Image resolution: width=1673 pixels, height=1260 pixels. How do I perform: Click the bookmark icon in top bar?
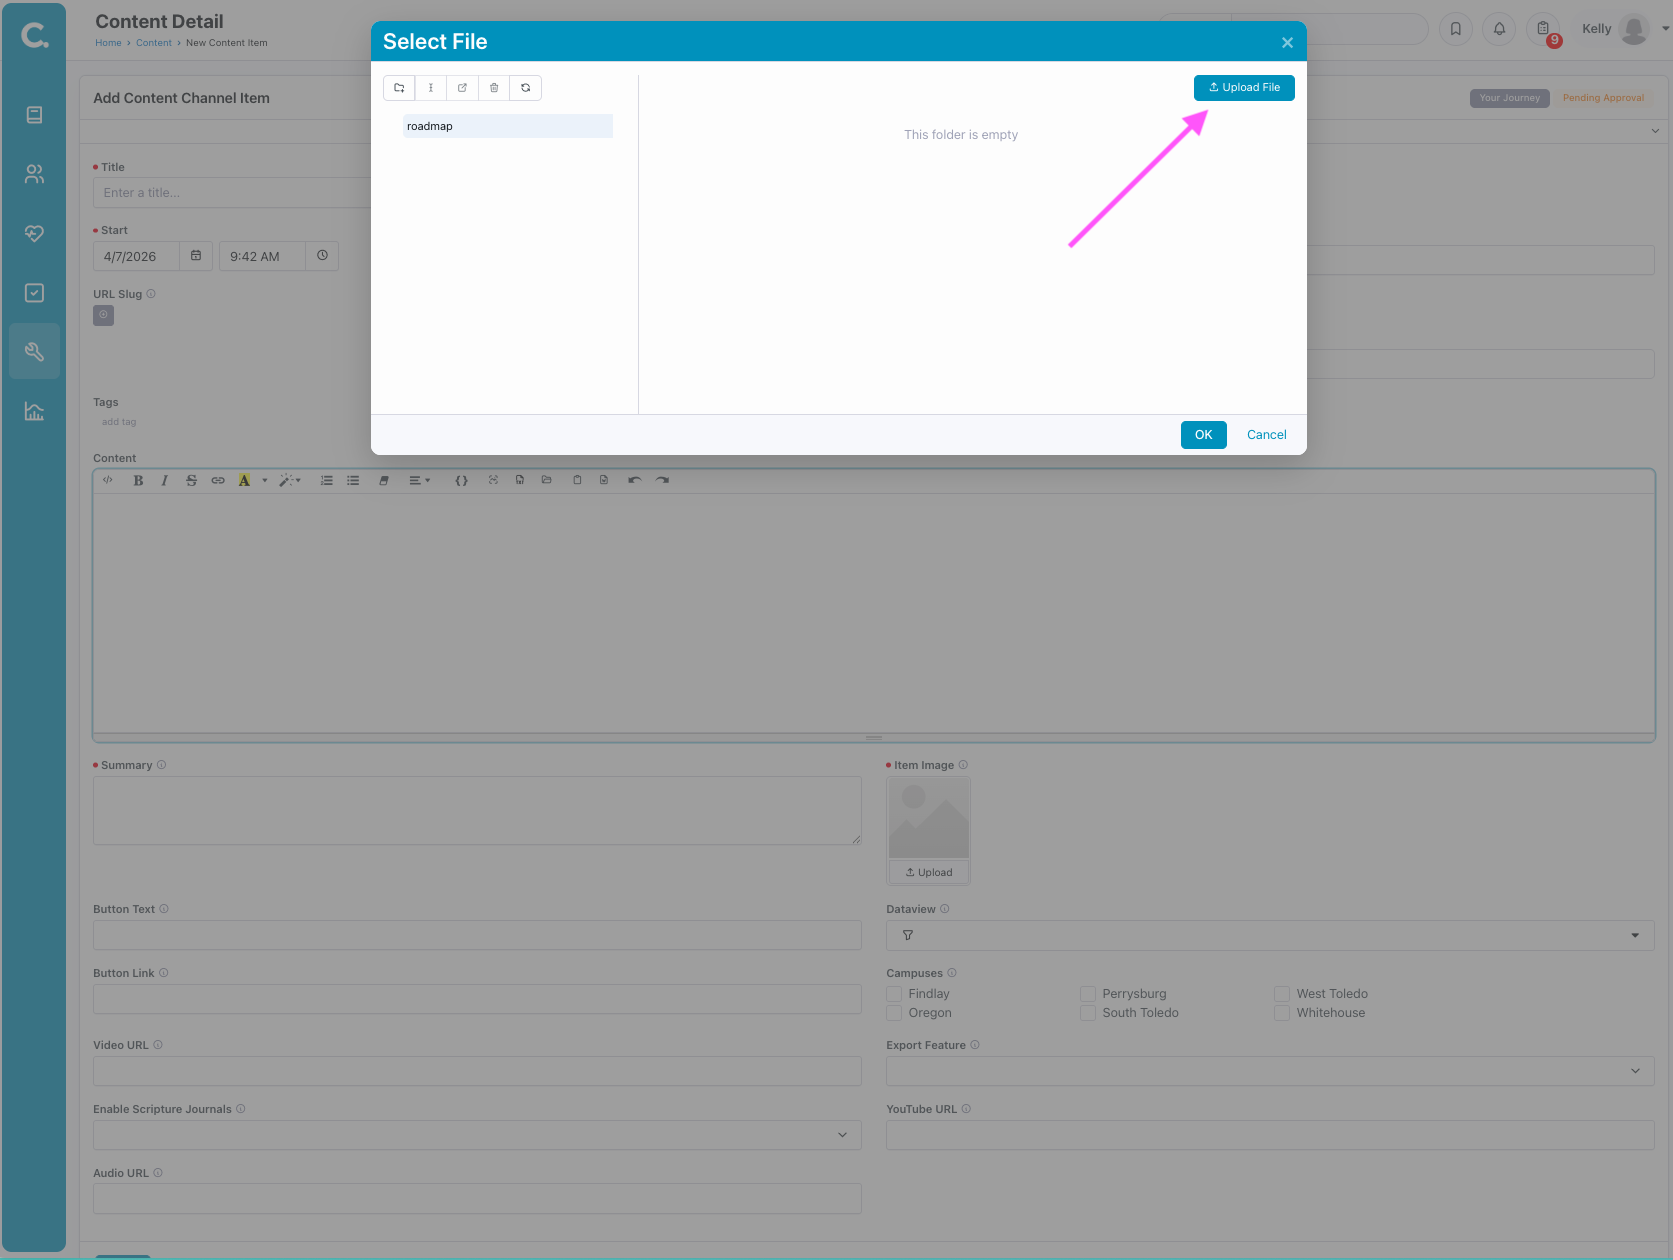pyautogui.click(x=1456, y=29)
